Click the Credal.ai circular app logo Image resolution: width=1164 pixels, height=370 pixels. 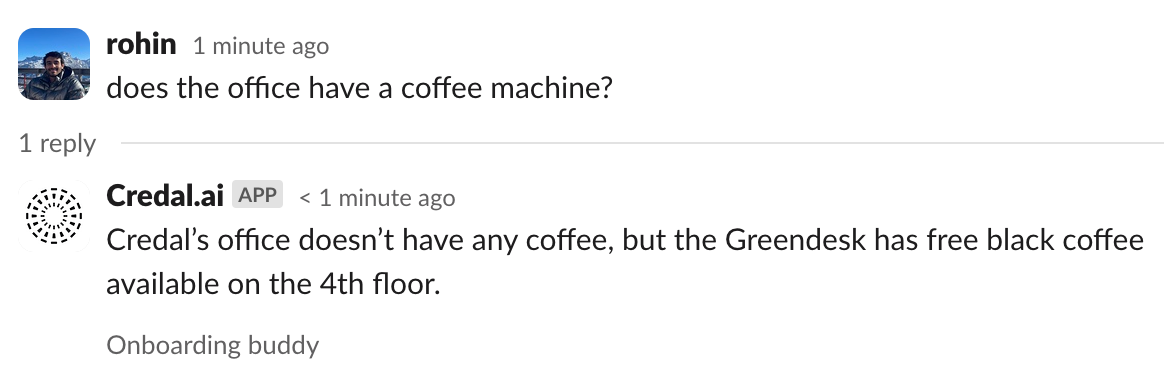coord(53,215)
